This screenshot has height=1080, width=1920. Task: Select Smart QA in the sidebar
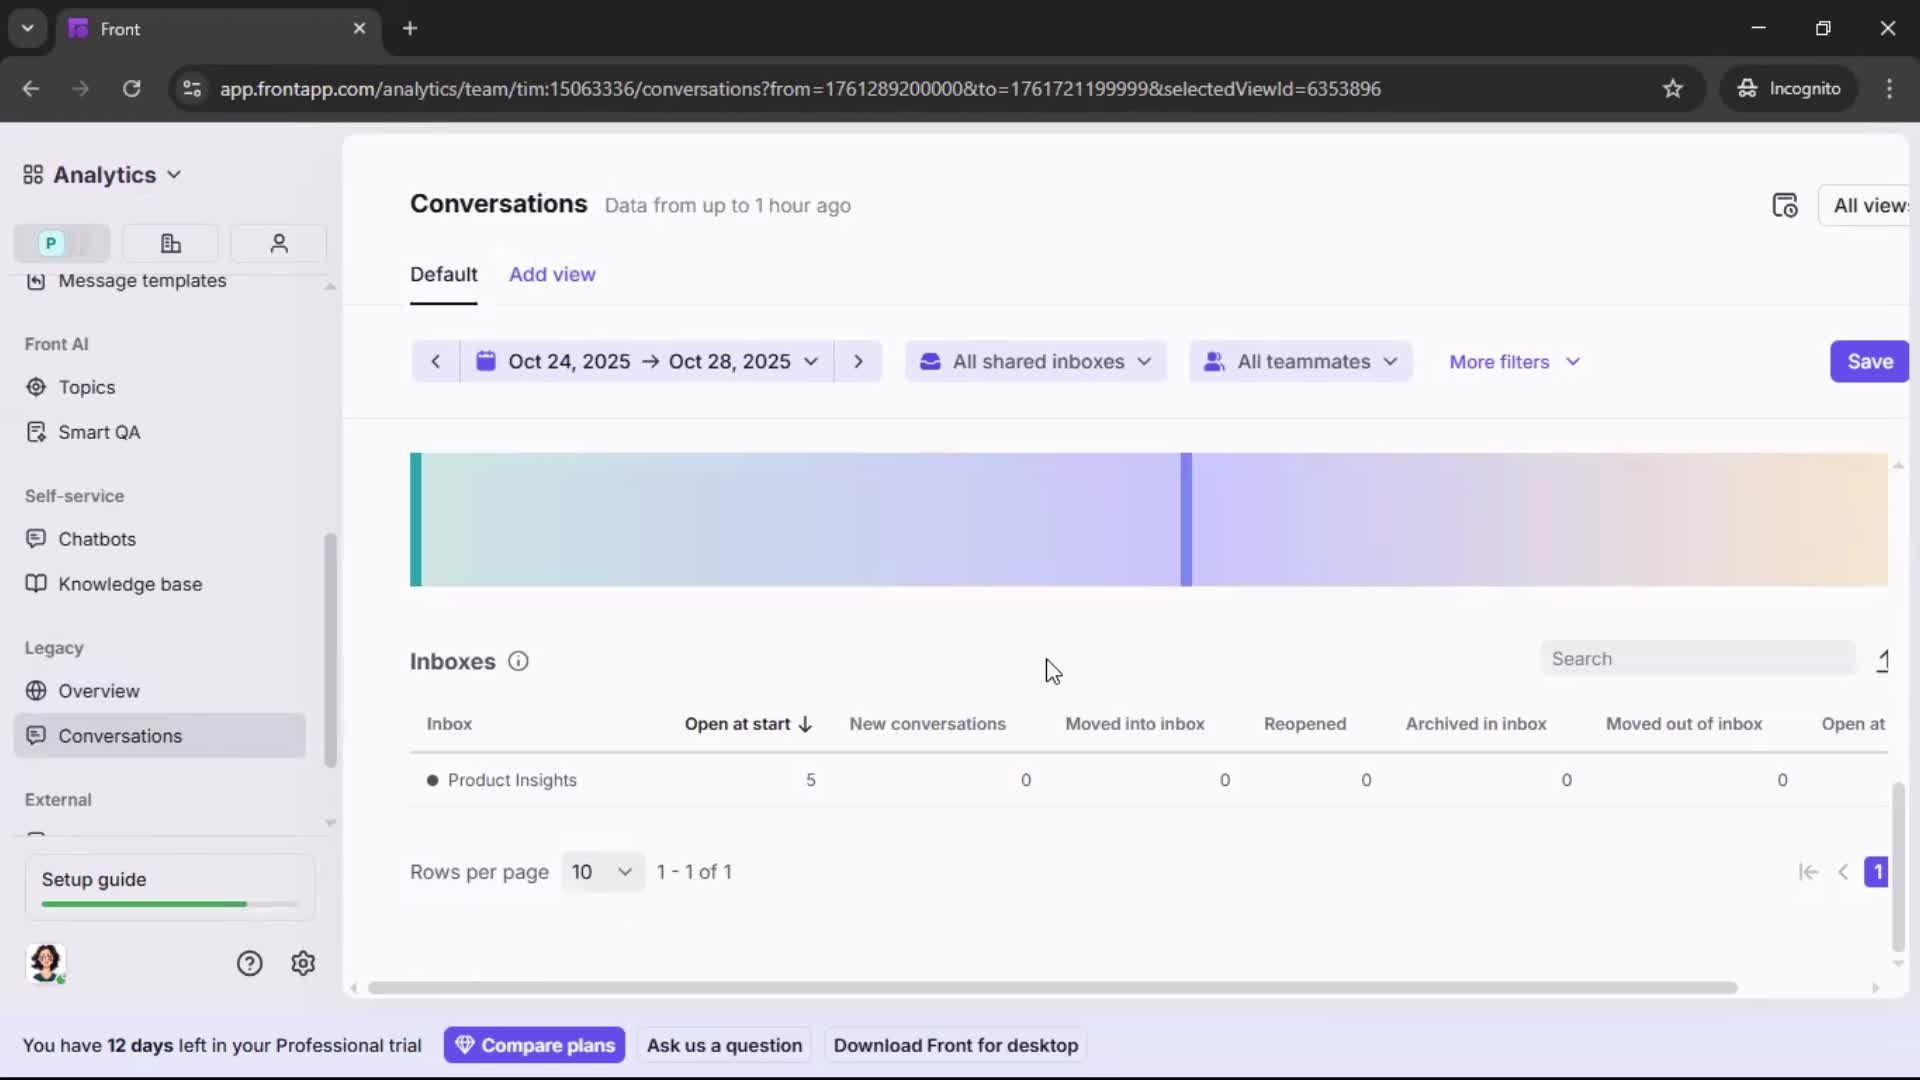[x=97, y=432]
